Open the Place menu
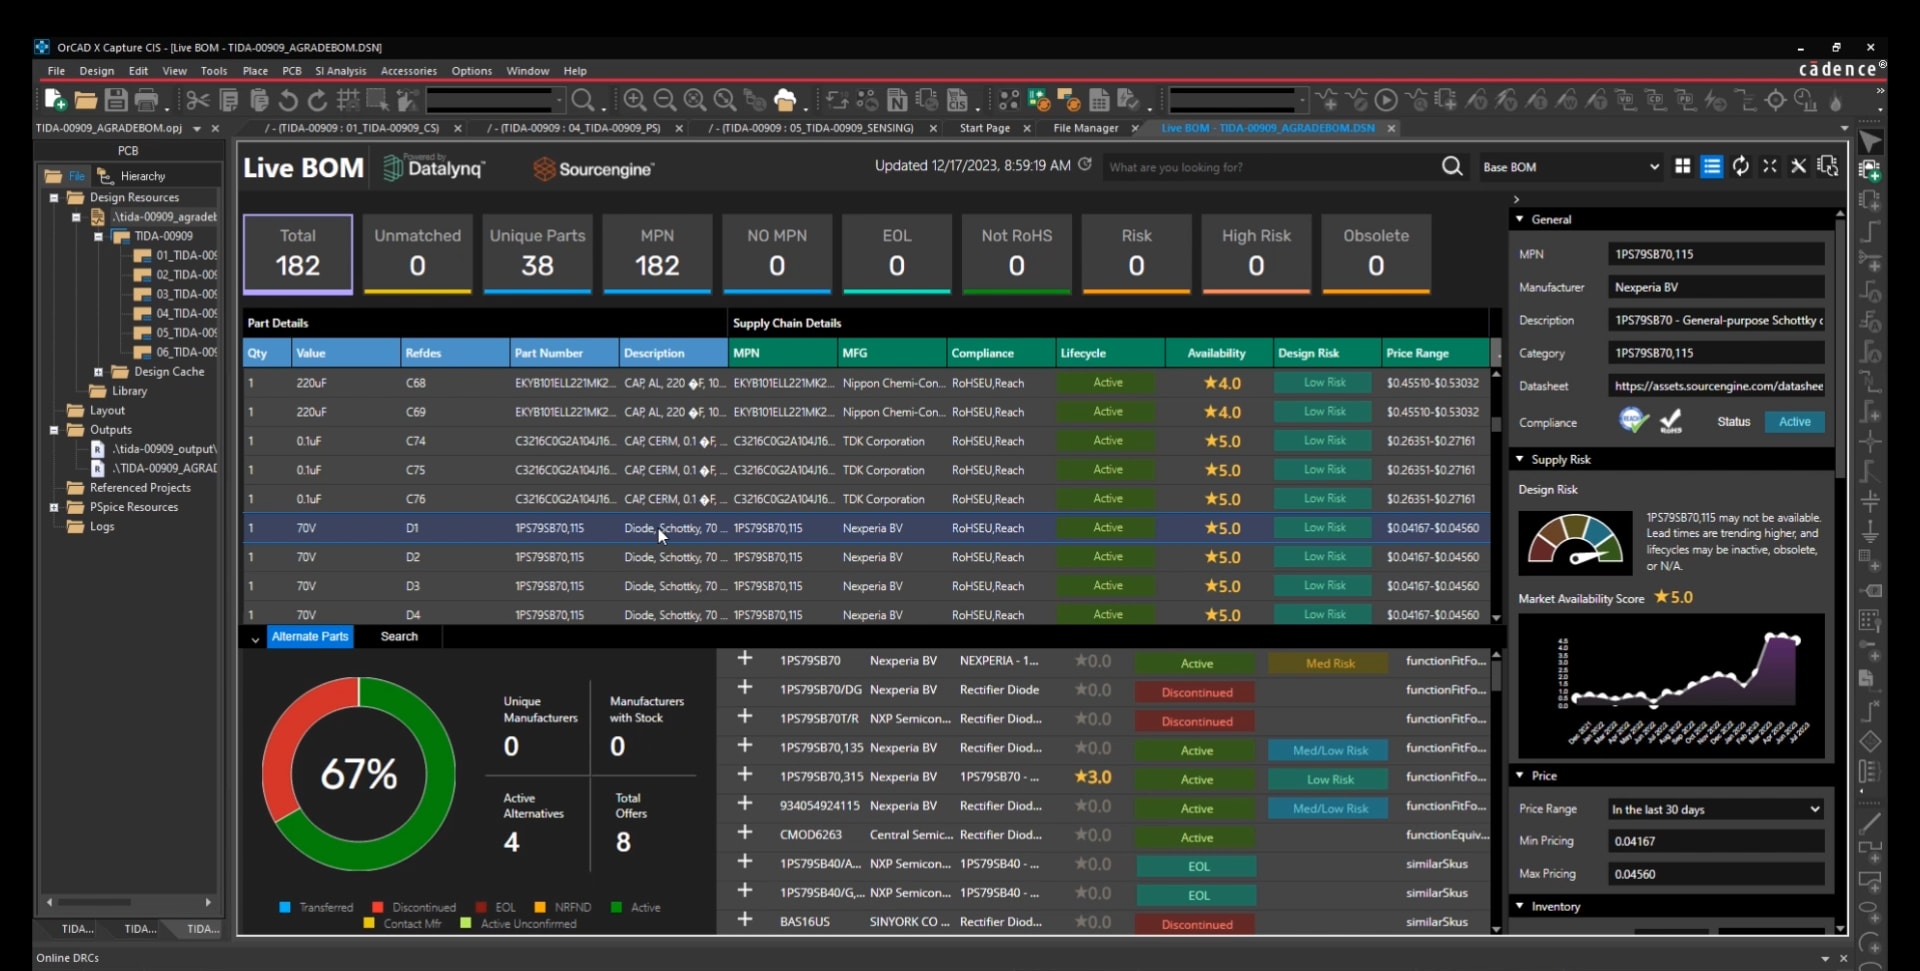 (x=255, y=71)
